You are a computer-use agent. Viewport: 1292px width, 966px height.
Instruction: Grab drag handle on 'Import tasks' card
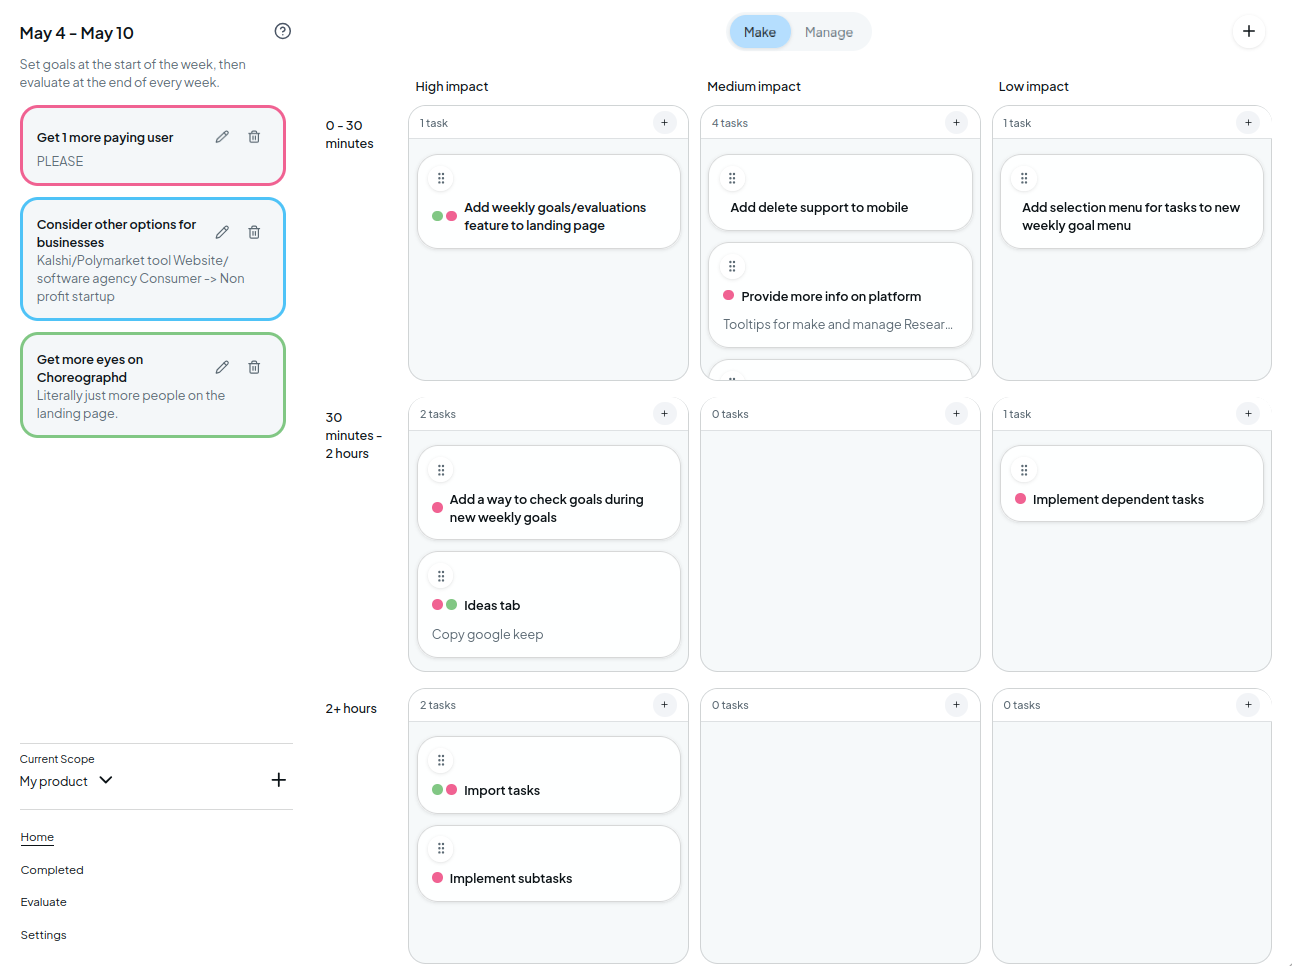(441, 761)
